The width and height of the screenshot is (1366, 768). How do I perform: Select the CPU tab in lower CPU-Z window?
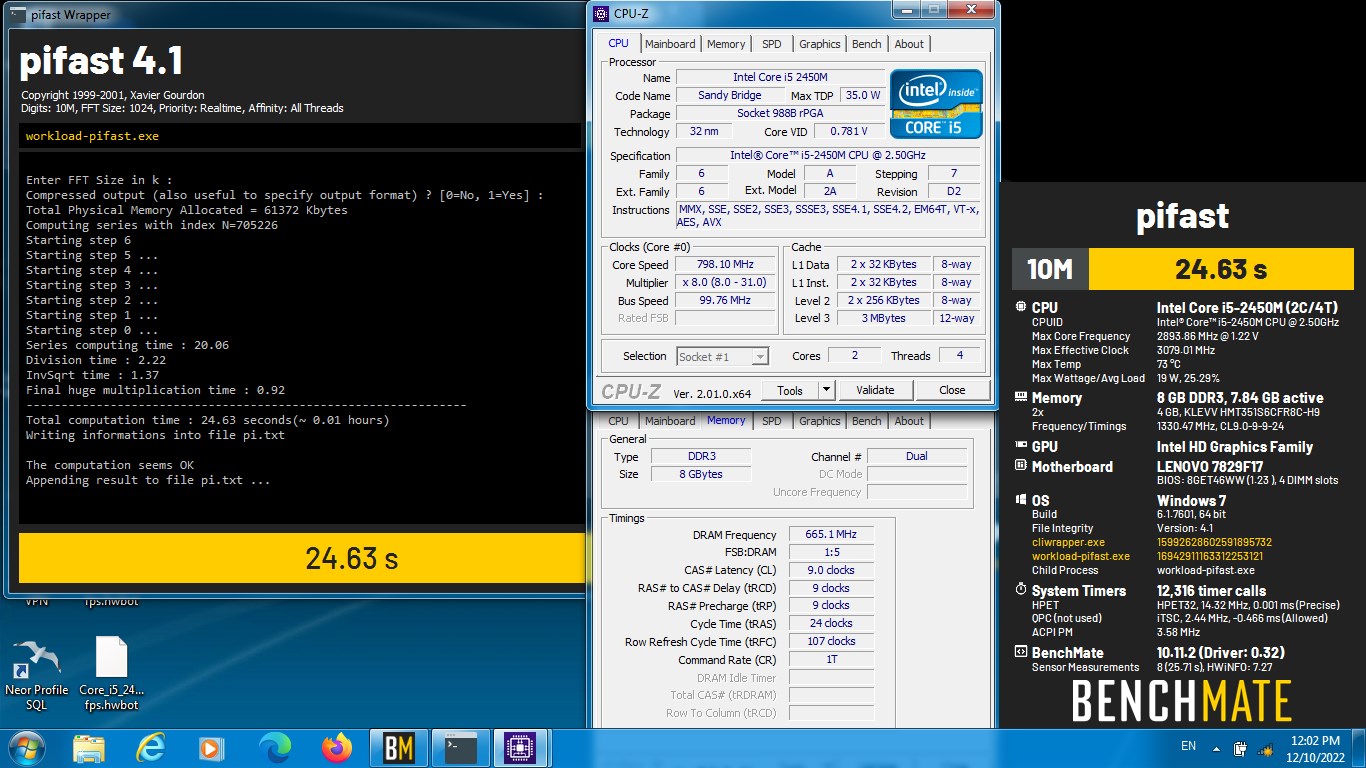pyautogui.click(x=619, y=421)
